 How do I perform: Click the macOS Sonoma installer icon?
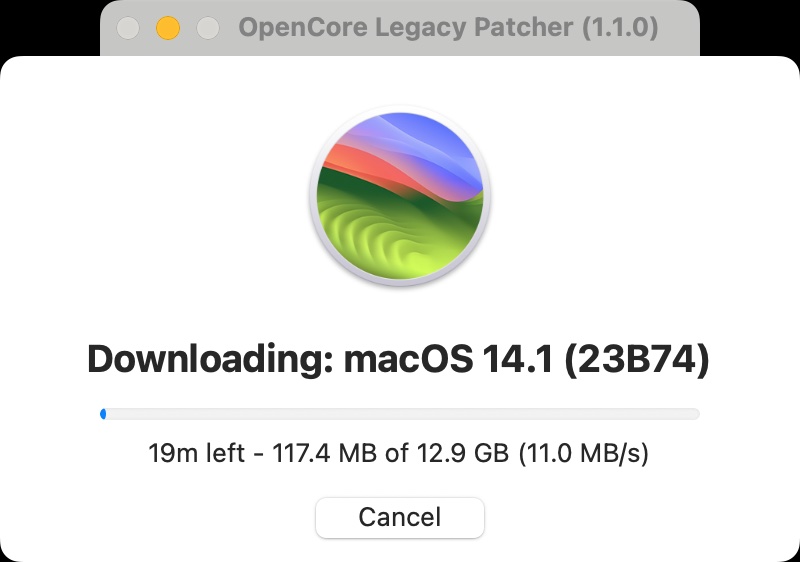pyautogui.click(x=400, y=196)
